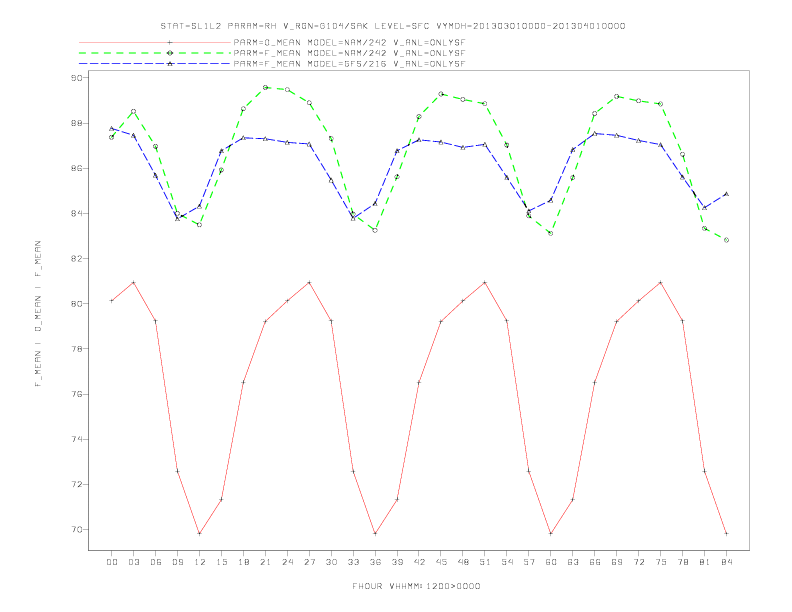Click the red line peak marker at hour 51
This screenshot has width=792, height=612.
tap(485, 282)
